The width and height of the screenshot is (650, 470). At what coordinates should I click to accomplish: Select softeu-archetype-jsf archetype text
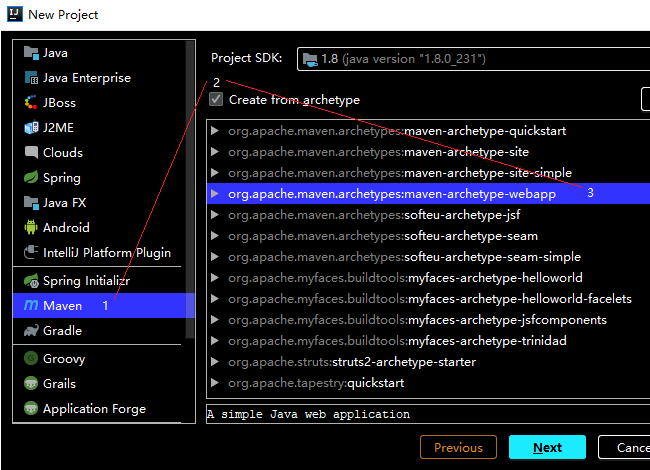pos(374,215)
